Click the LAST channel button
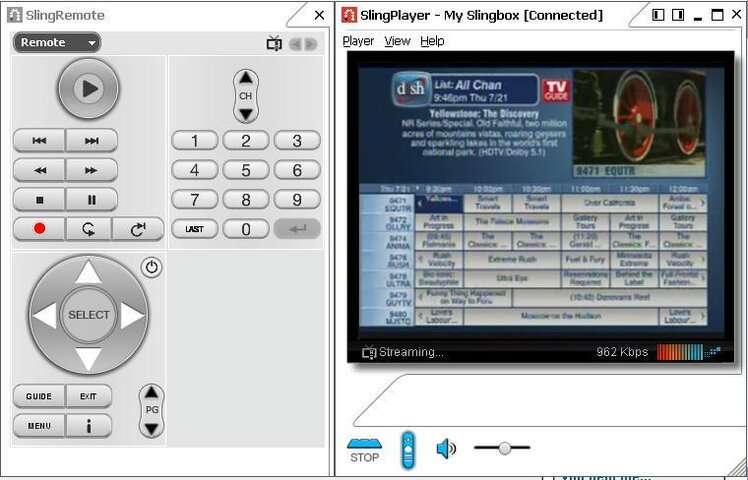748x480 pixels. pos(195,229)
